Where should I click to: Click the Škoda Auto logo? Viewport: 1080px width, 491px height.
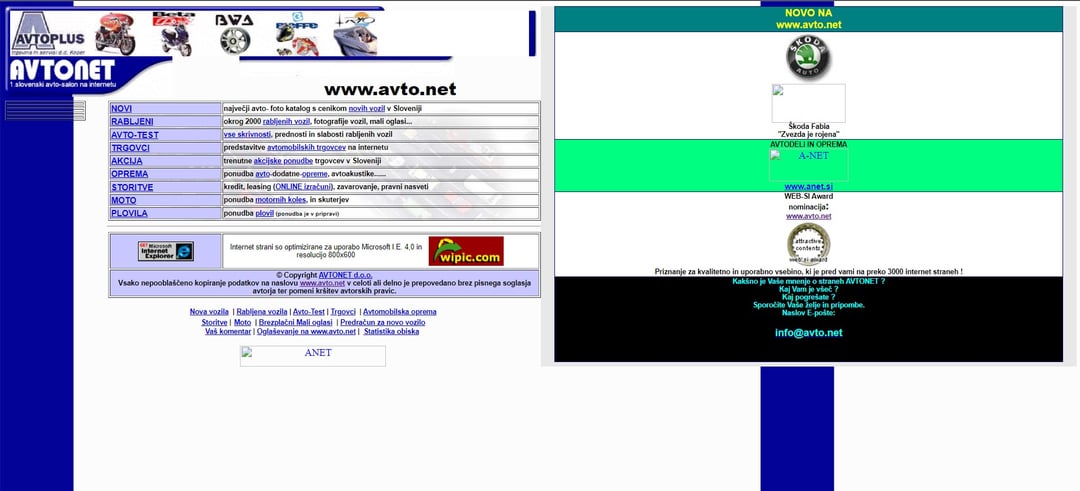tap(809, 57)
